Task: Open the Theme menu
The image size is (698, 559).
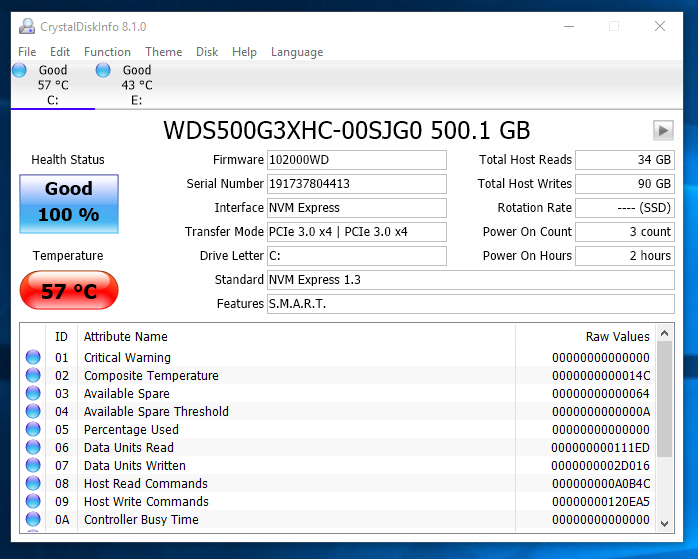Action: pos(163,52)
